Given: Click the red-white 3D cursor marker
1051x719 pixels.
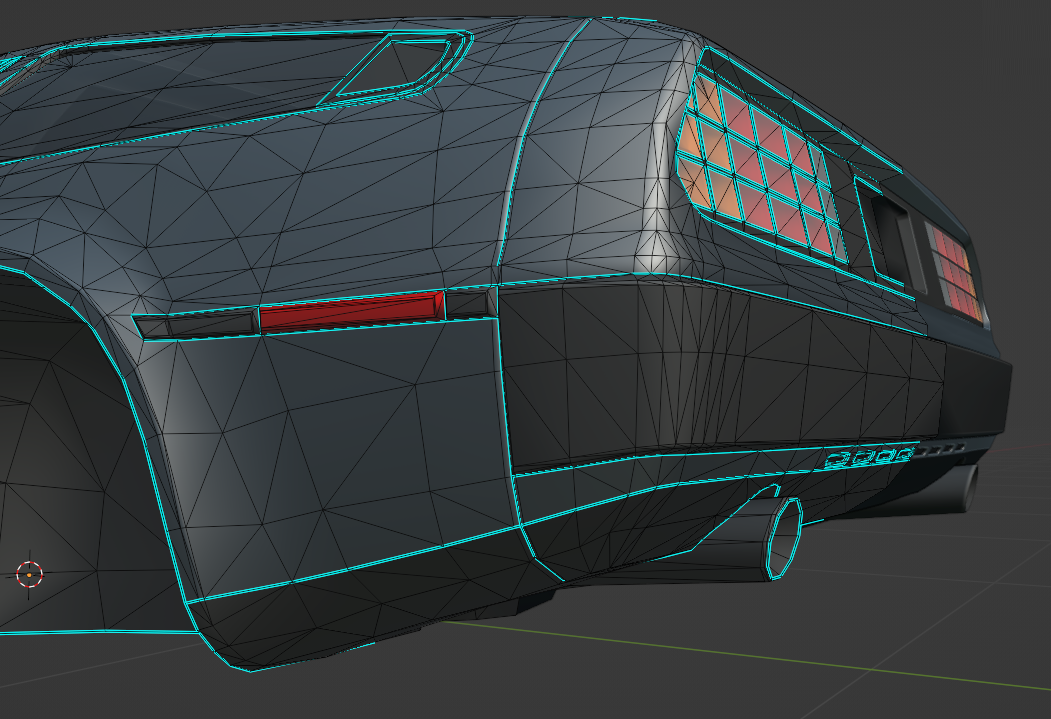Looking at the screenshot, I should [x=29, y=574].
